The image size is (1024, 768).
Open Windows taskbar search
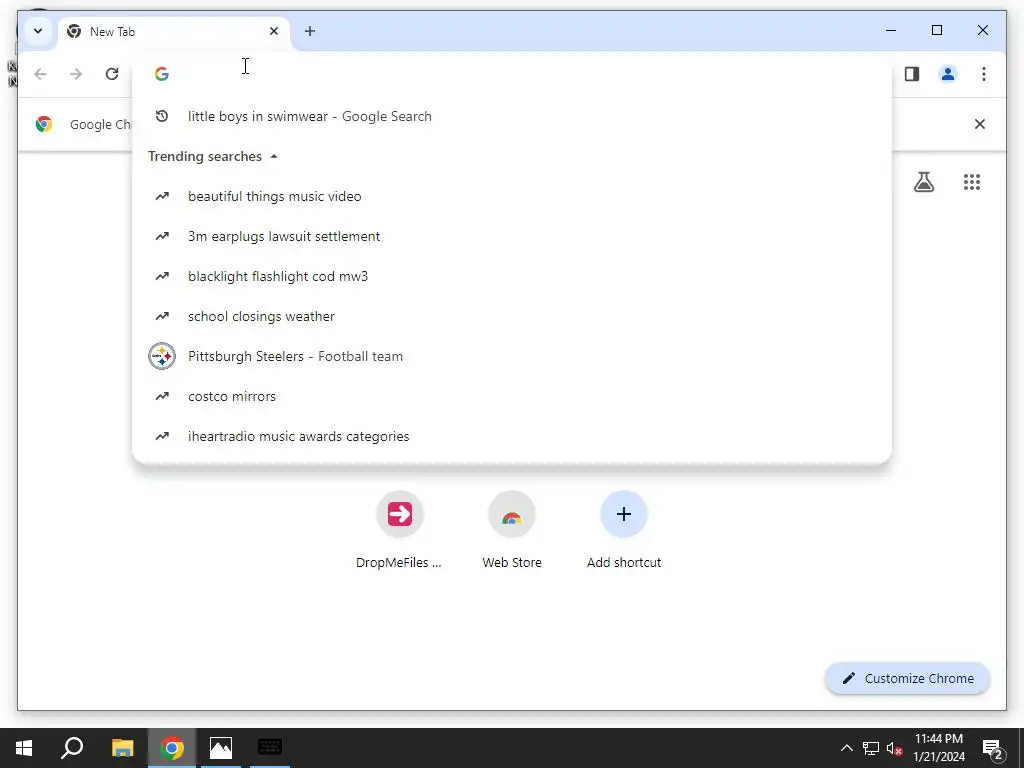[x=72, y=748]
